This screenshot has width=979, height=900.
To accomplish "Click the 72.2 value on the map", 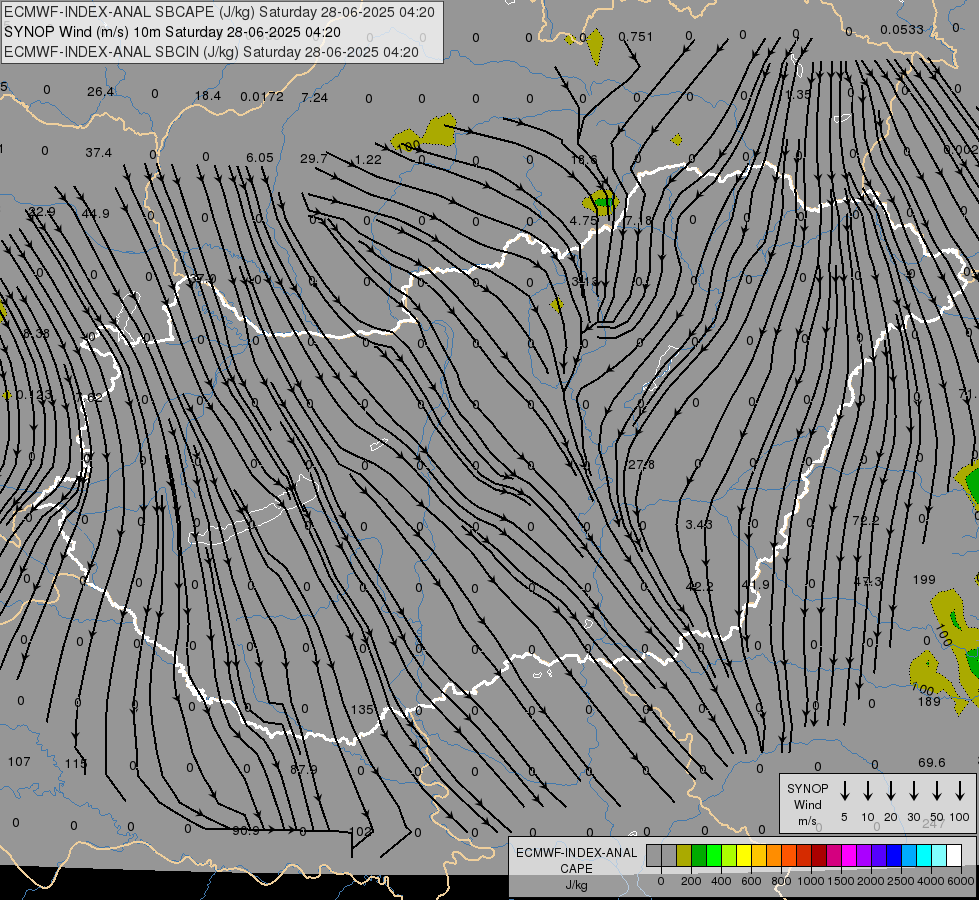I will [x=865, y=520].
